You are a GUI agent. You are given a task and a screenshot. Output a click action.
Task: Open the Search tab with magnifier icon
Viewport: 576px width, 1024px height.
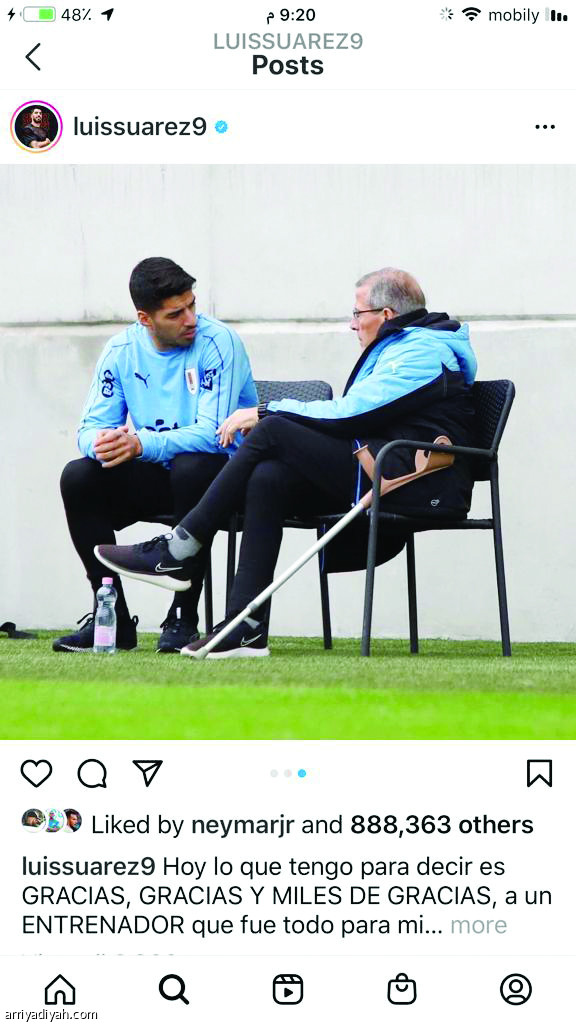click(x=174, y=989)
